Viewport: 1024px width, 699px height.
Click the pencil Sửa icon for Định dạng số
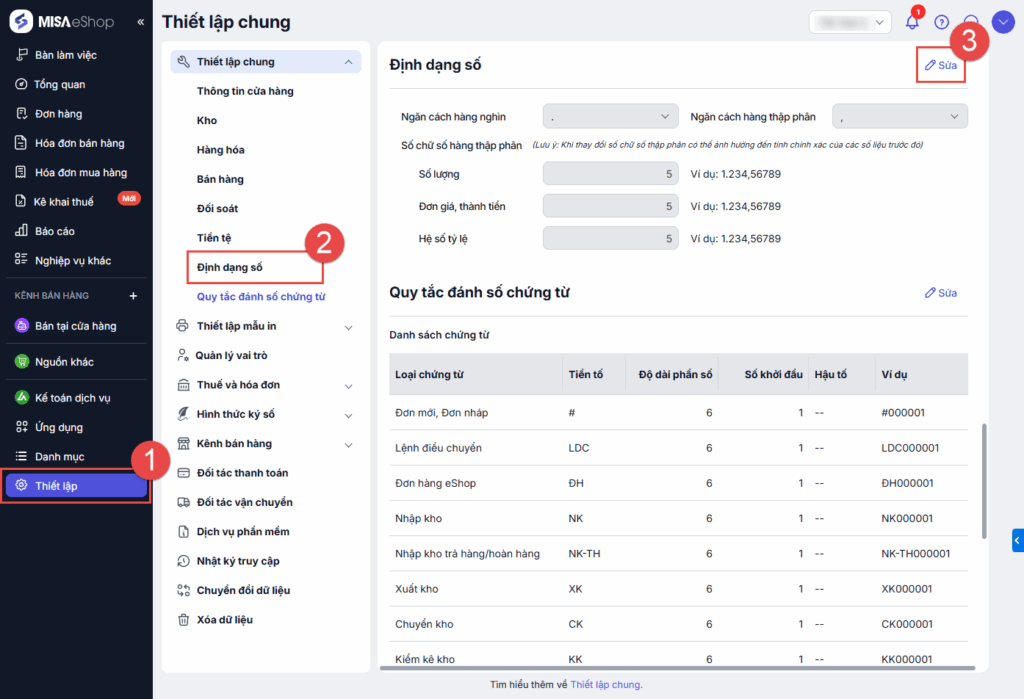(x=931, y=65)
